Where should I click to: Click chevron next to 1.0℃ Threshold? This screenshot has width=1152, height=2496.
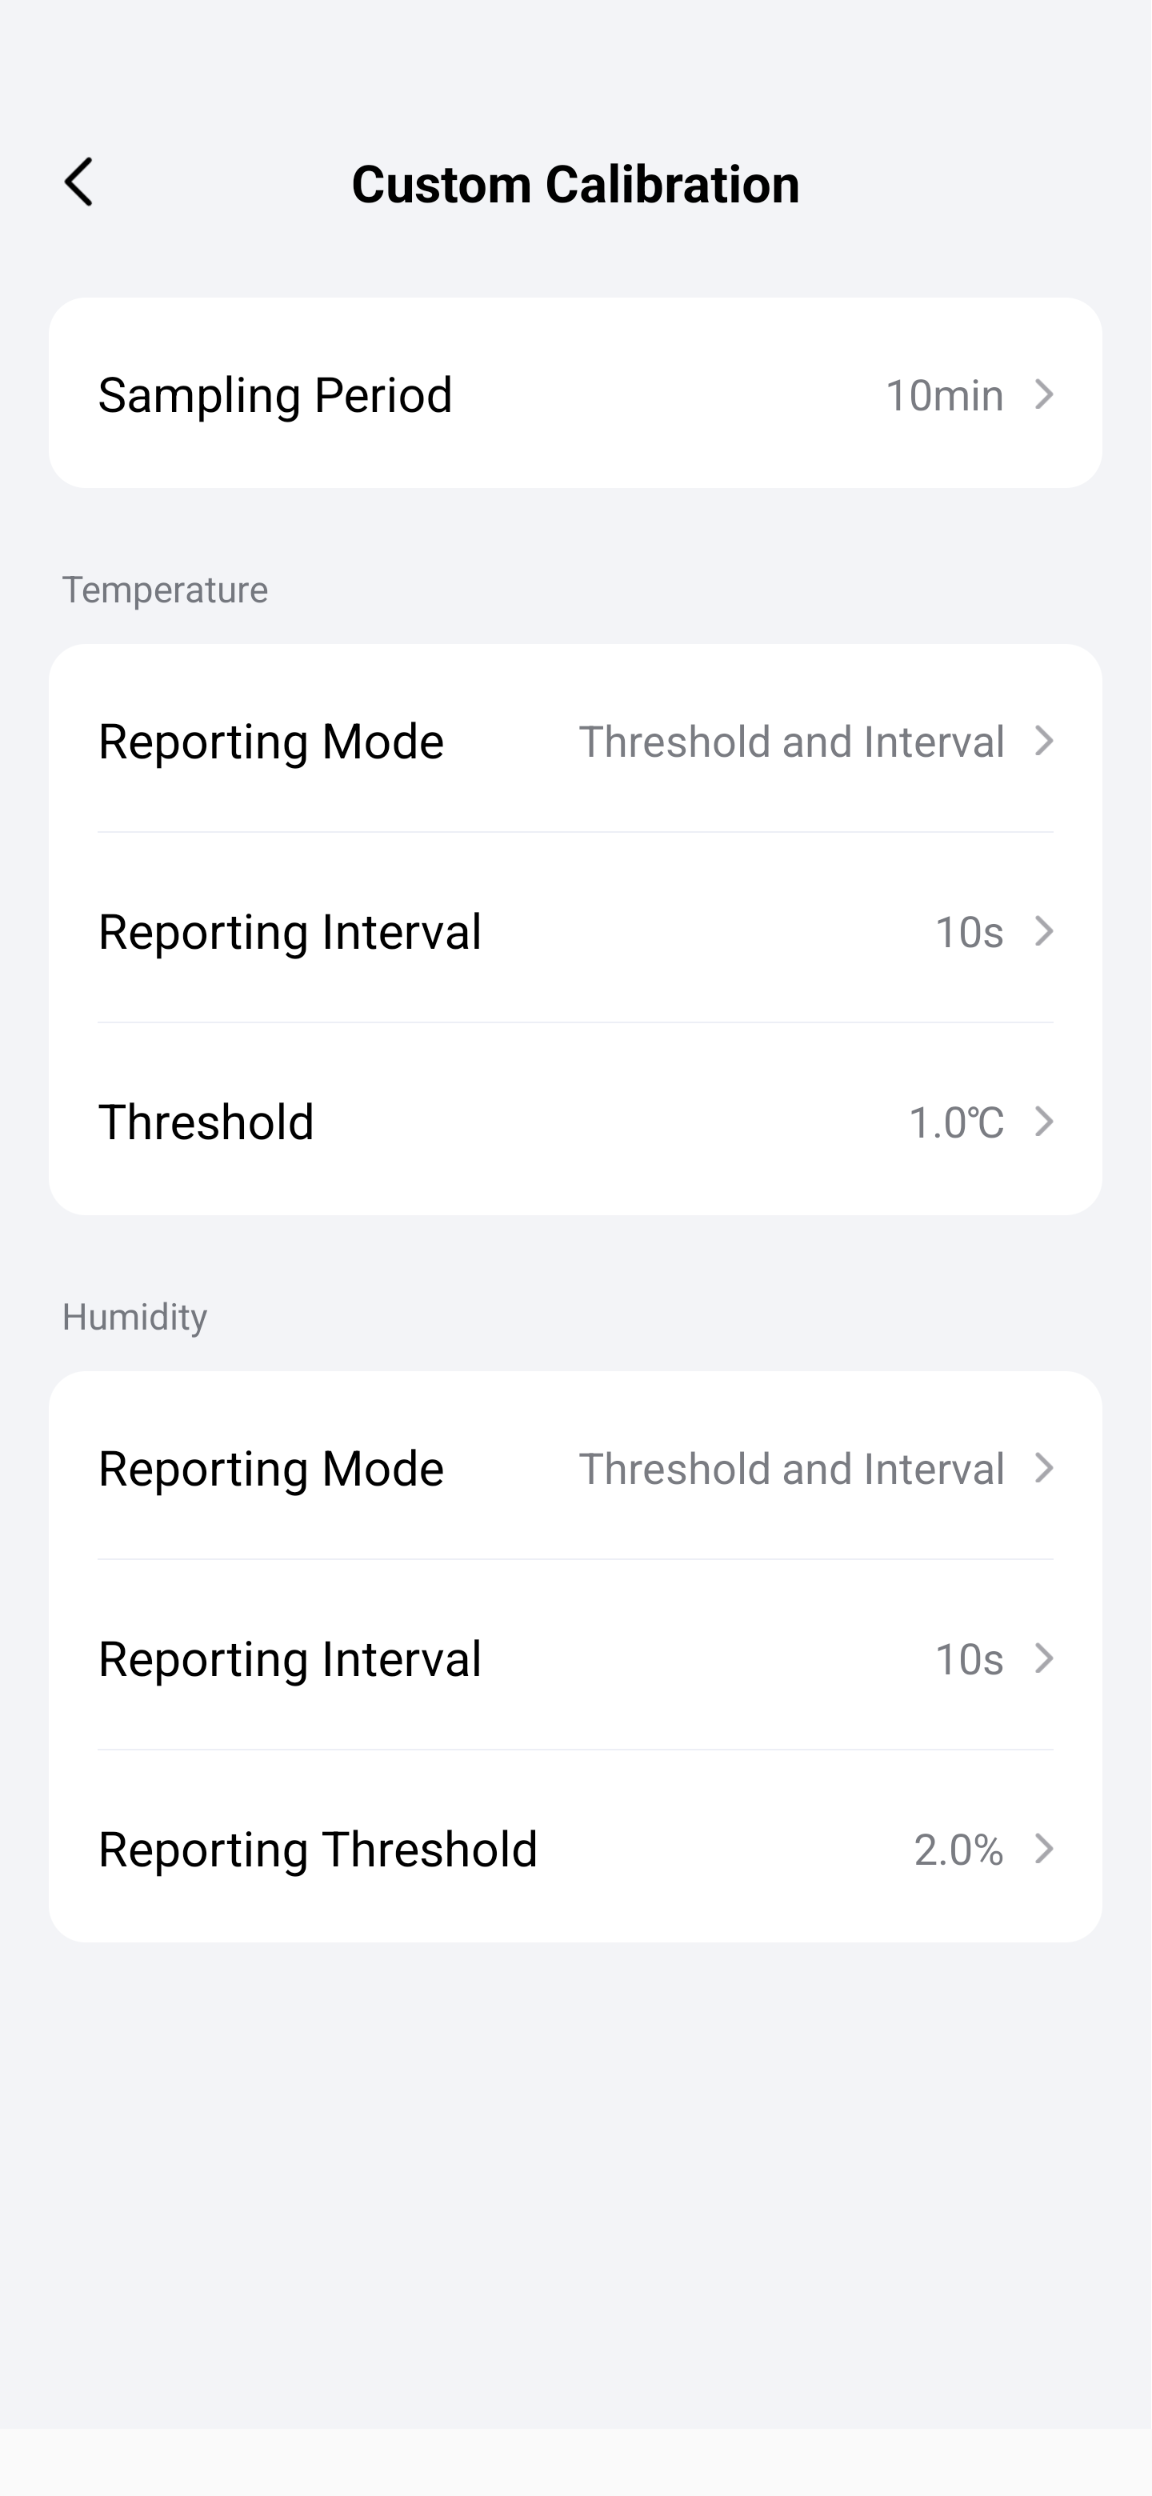[x=1044, y=1122]
